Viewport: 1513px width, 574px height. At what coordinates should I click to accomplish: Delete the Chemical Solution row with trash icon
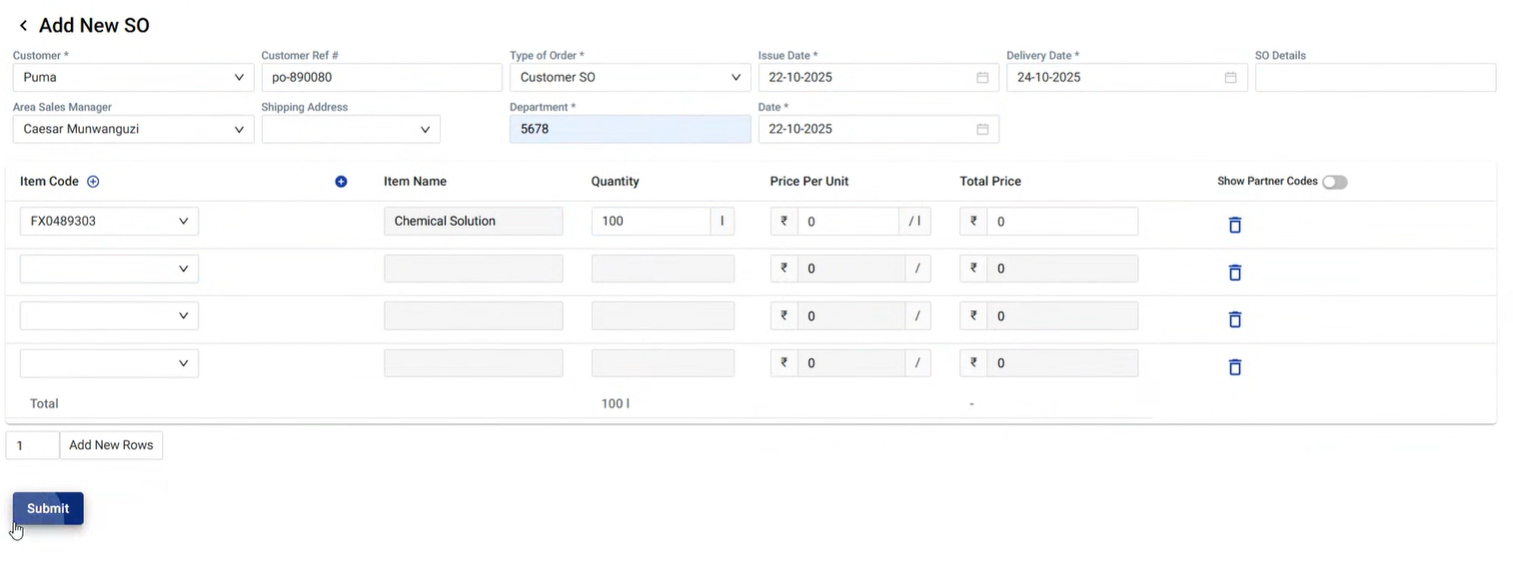(x=1234, y=225)
